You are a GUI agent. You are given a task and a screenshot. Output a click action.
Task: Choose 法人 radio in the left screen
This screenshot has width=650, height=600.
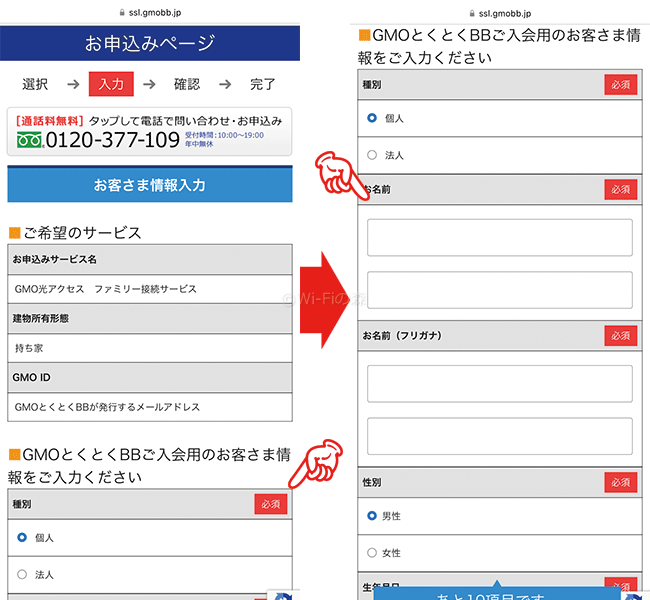22,574
